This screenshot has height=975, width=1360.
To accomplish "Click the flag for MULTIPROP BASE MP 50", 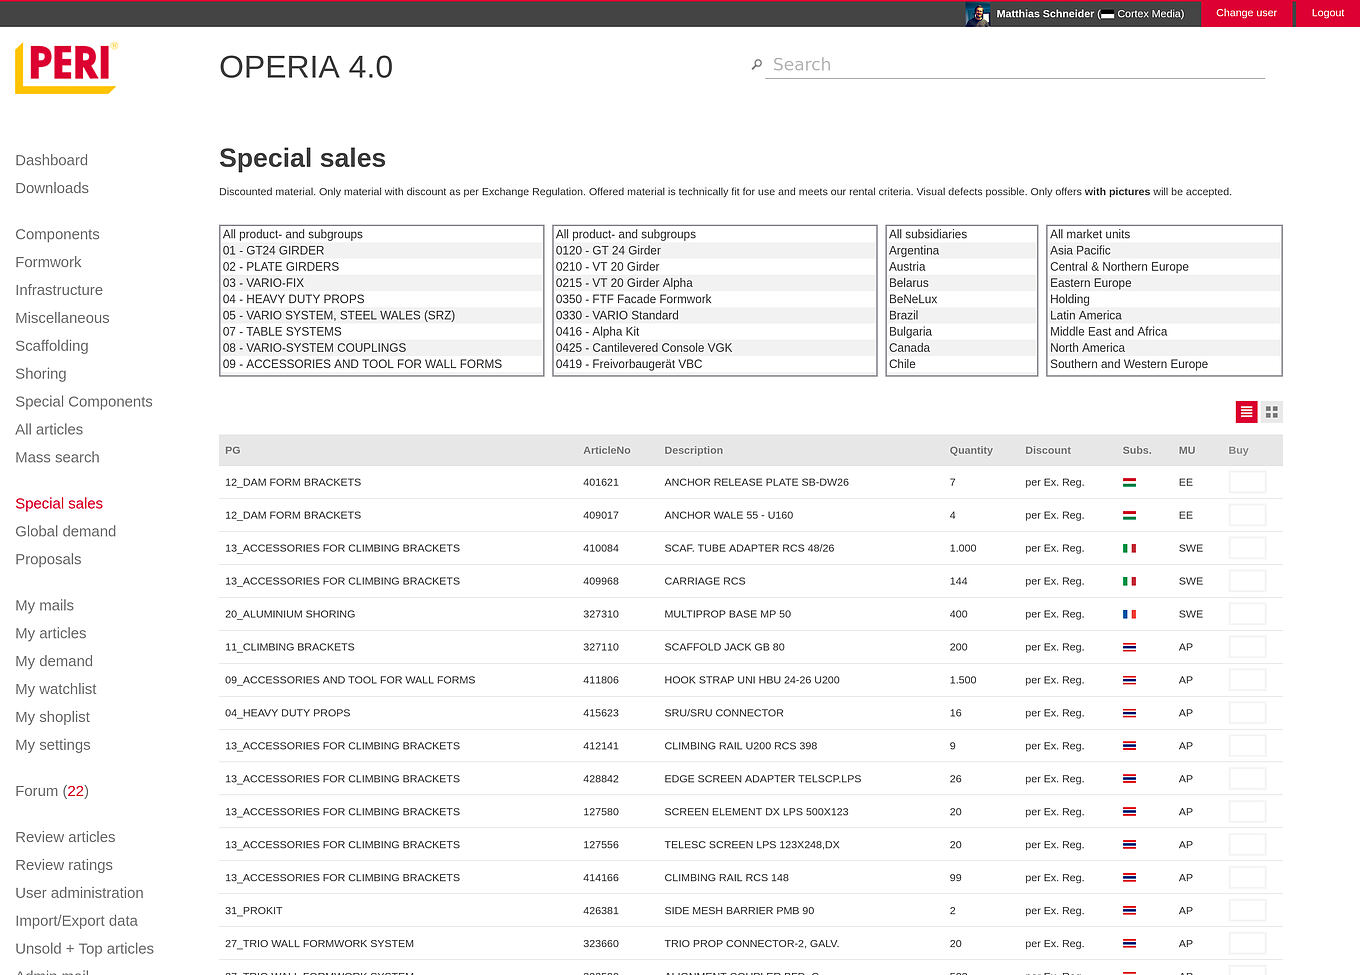I will [1129, 615].
